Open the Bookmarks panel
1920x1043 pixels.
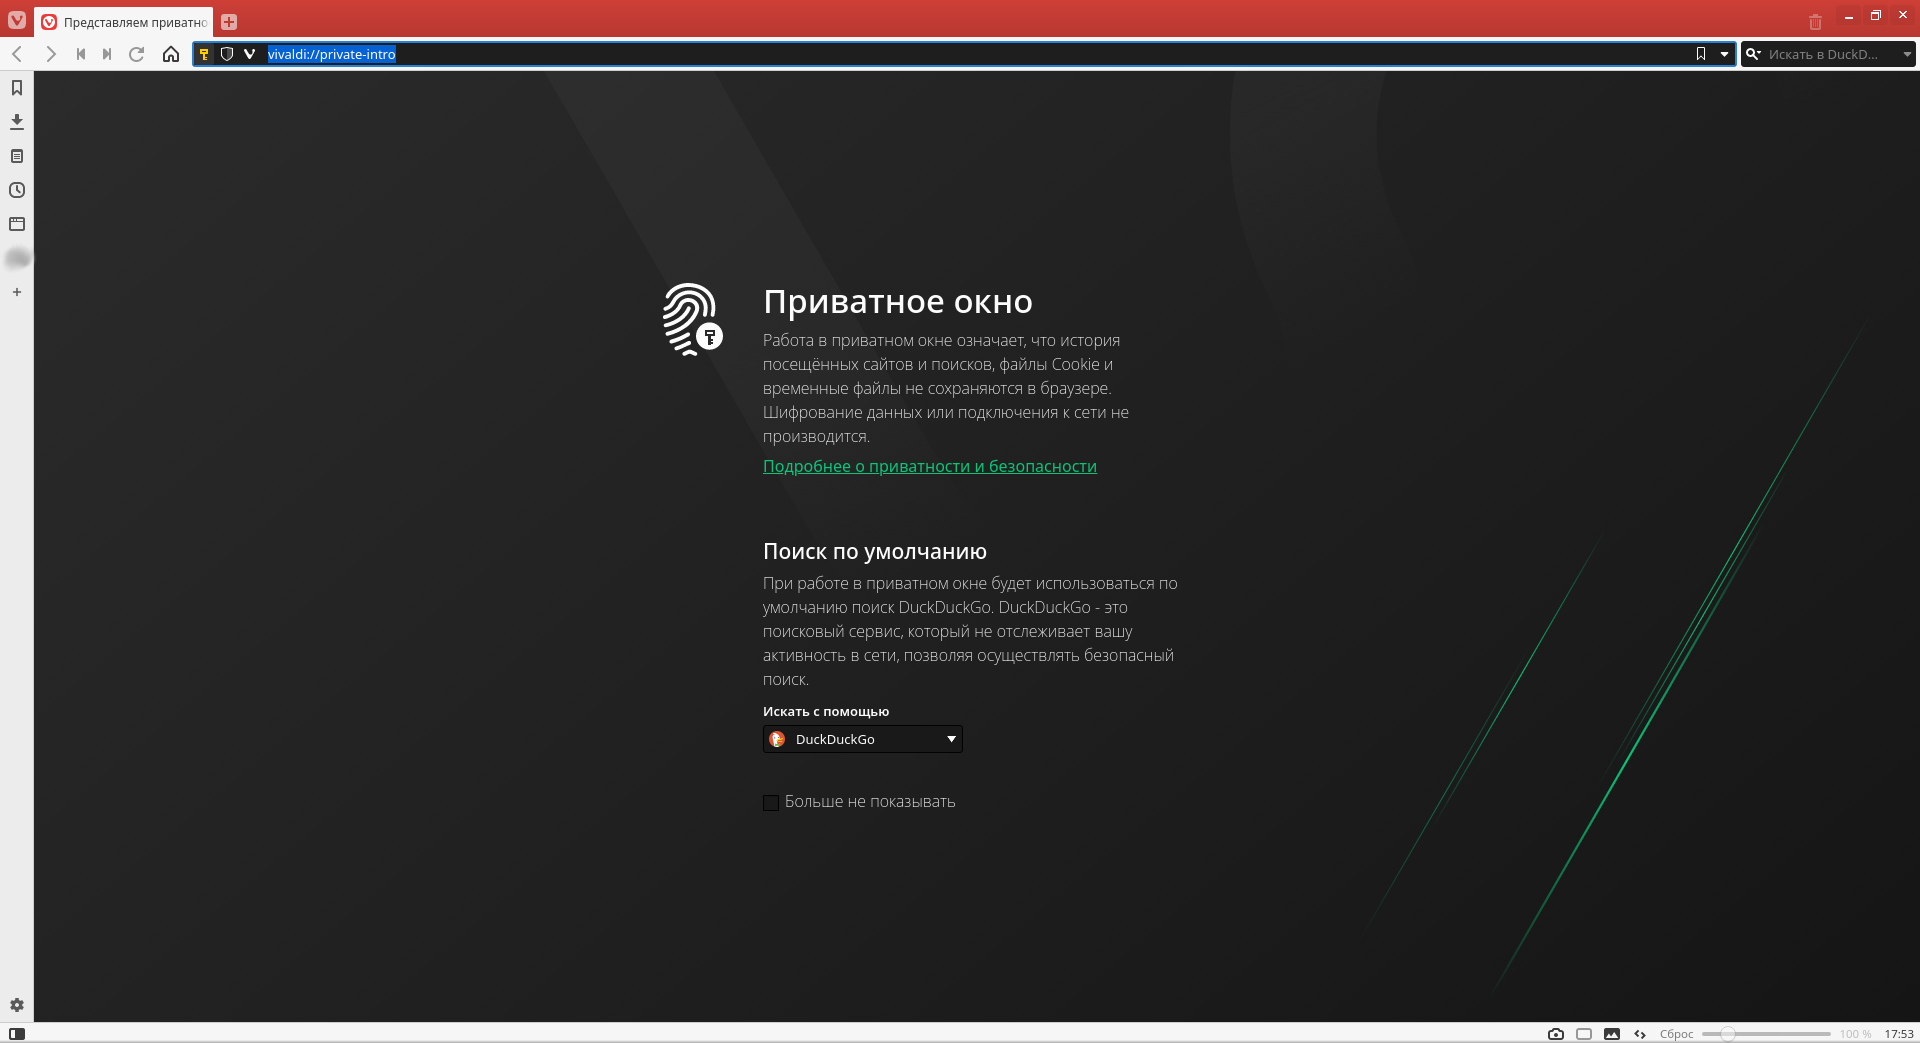click(17, 88)
